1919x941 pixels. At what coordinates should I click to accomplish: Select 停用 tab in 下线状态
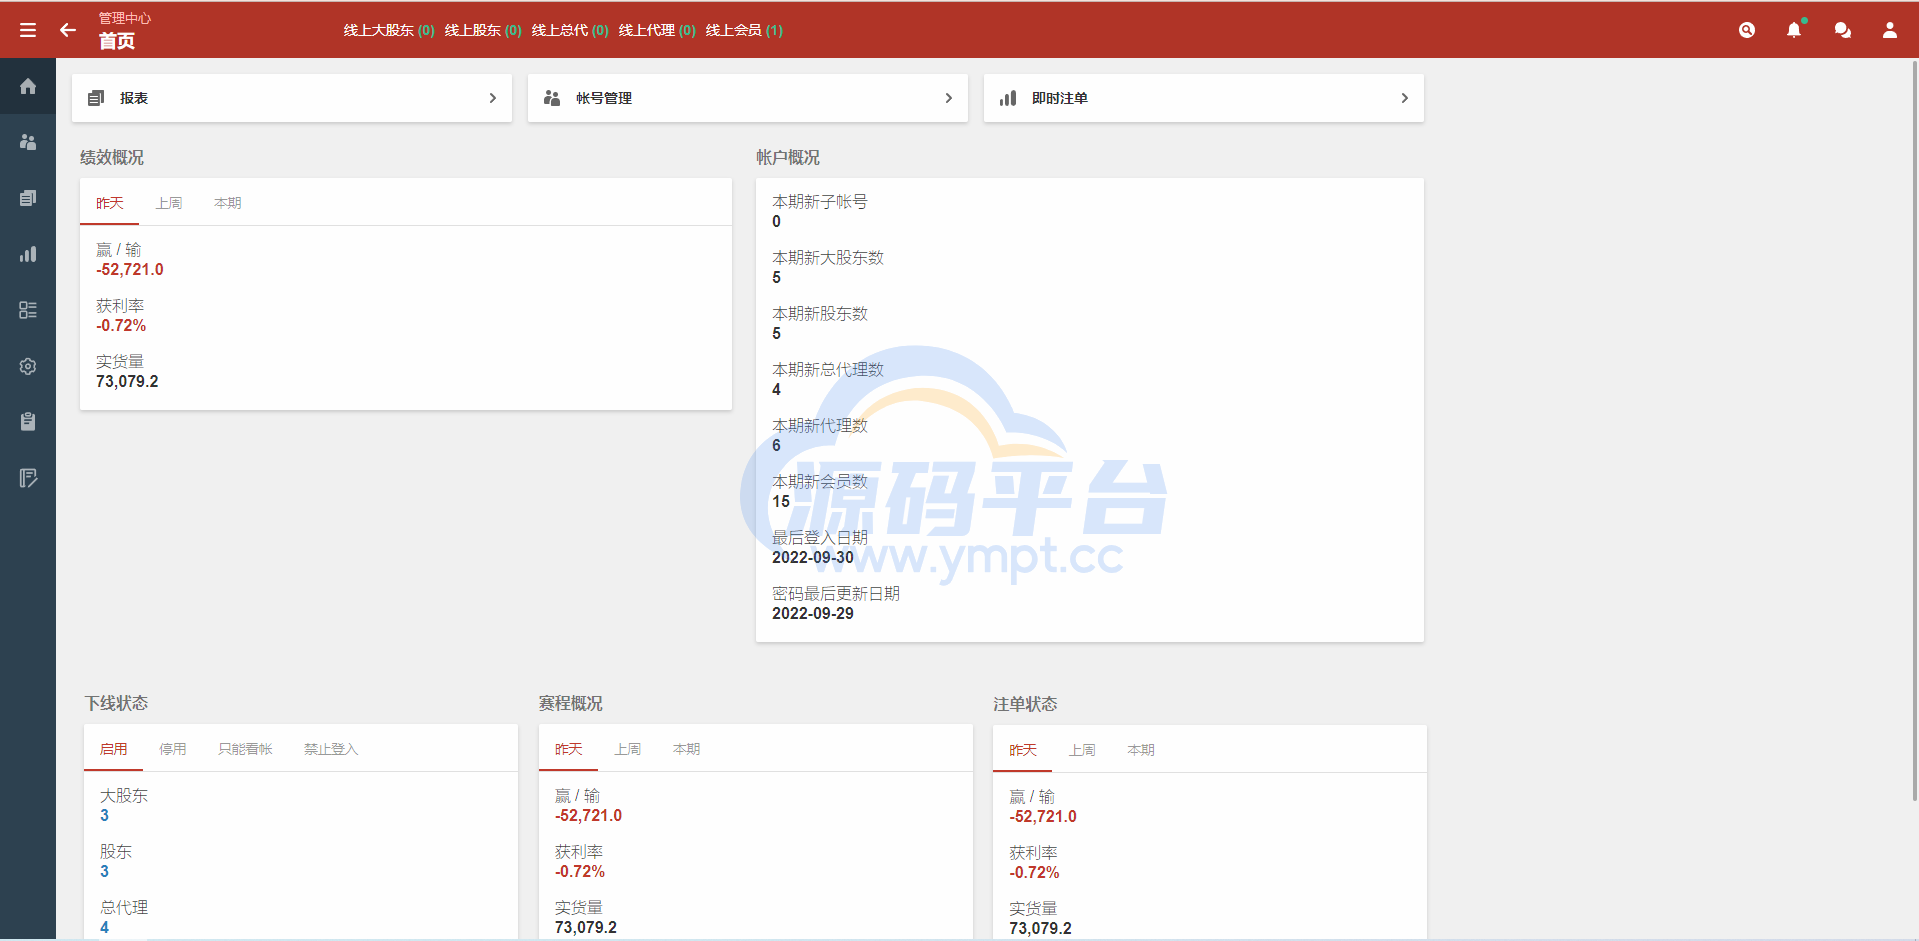click(x=173, y=749)
